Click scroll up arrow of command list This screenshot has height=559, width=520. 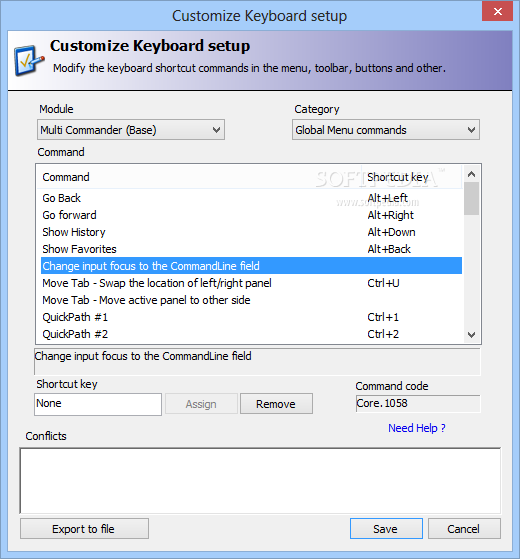pyautogui.click(x=472, y=174)
